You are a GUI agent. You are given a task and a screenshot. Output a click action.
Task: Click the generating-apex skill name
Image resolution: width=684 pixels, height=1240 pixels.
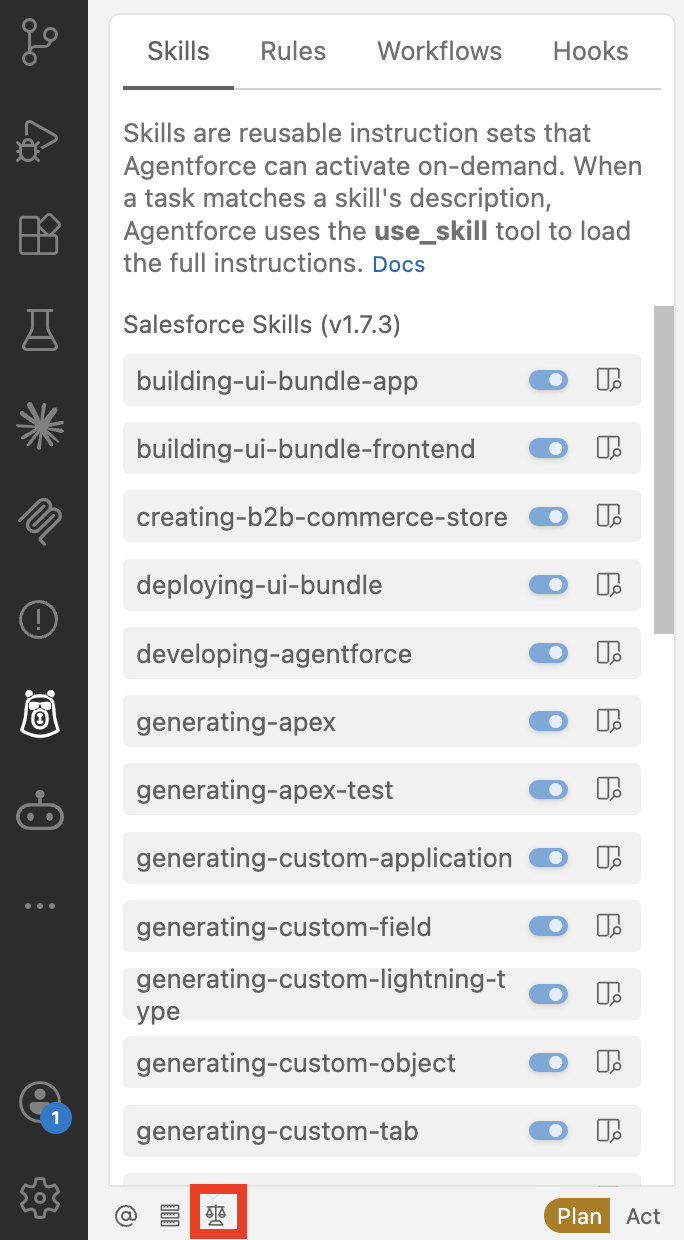click(x=236, y=721)
